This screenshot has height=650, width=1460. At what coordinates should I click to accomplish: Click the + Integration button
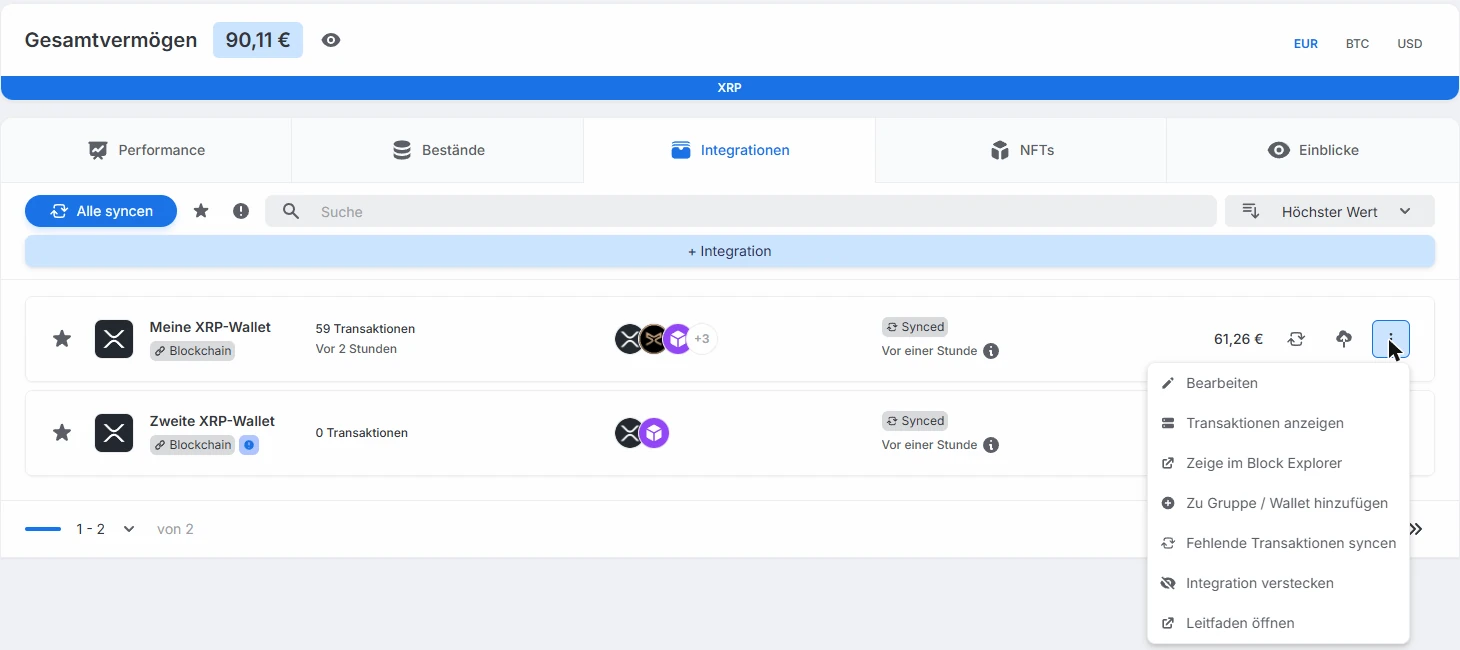tap(730, 251)
